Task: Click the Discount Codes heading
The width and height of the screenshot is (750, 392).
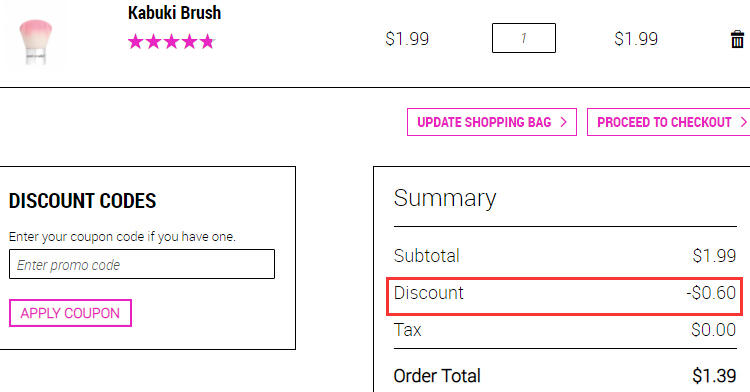Action: point(83,201)
